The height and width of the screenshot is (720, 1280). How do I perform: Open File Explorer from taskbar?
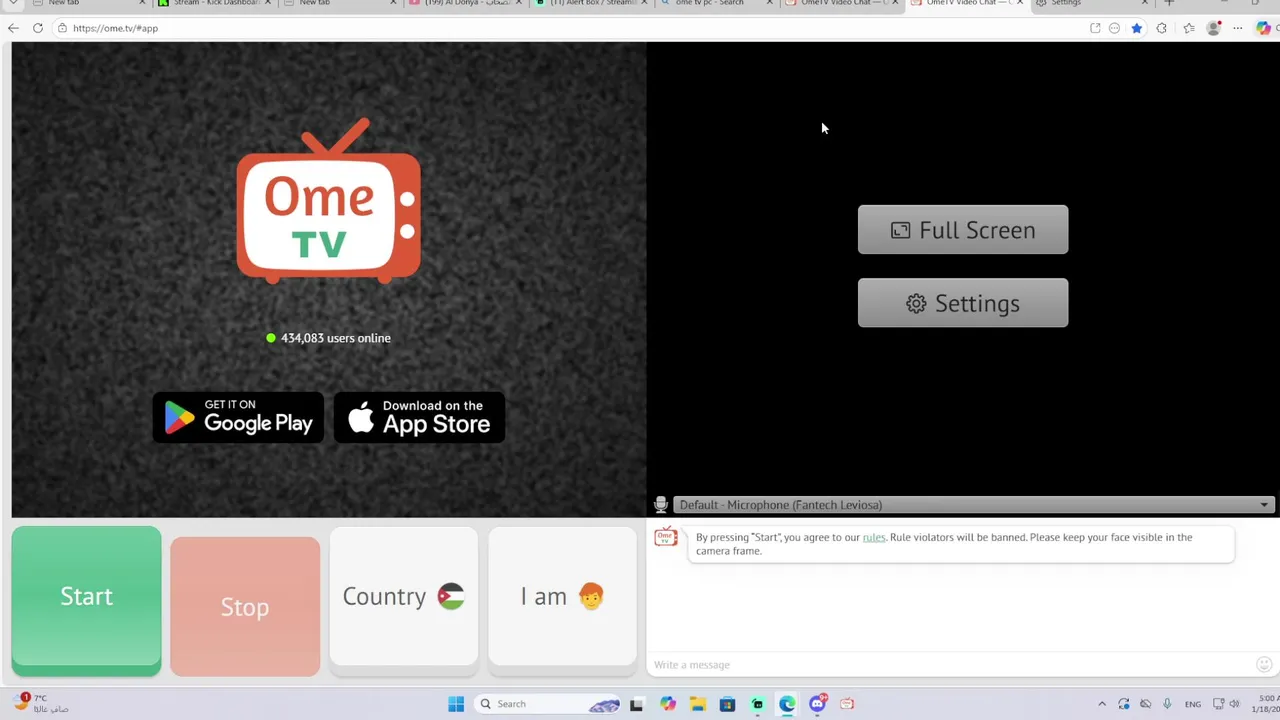tap(697, 704)
